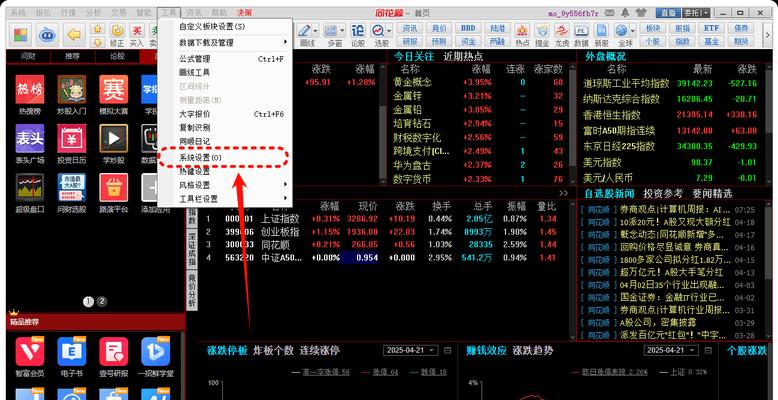Expand 数据下载及管理 submenu
Image resolution: width=778 pixels, height=400 pixels.
pos(225,43)
